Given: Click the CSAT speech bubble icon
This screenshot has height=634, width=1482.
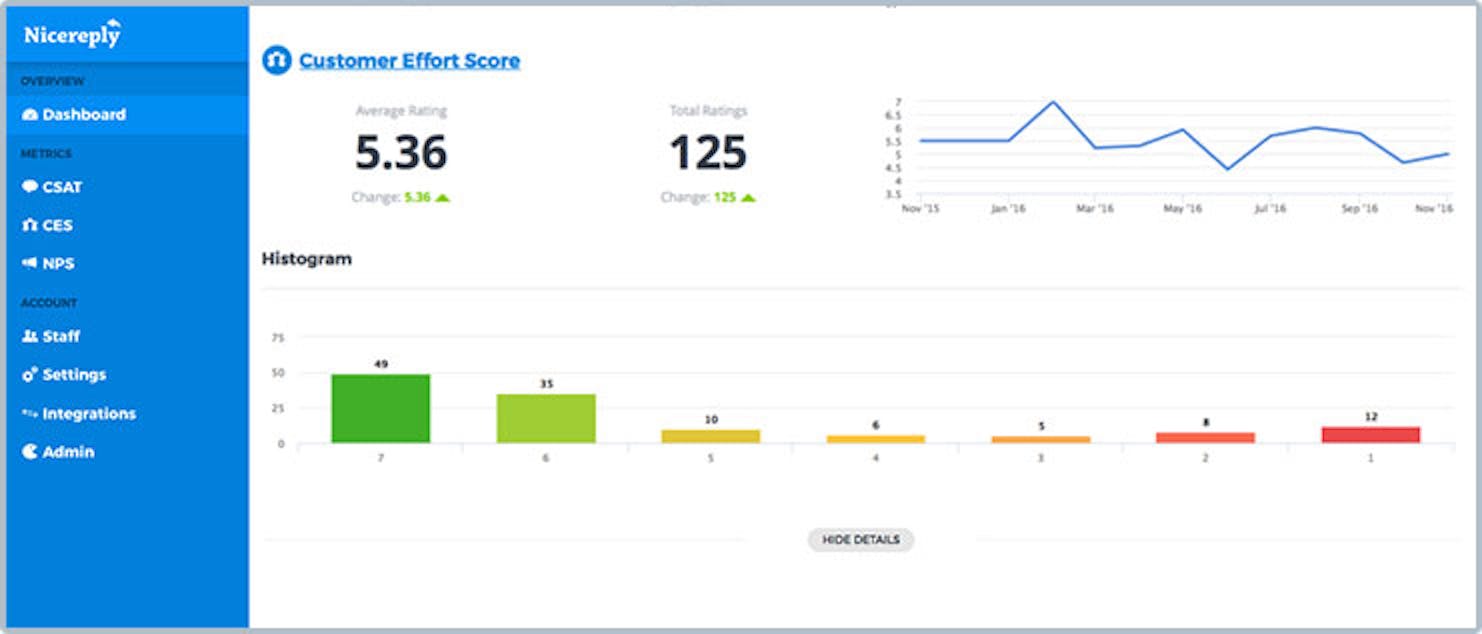Looking at the screenshot, I should [30, 187].
